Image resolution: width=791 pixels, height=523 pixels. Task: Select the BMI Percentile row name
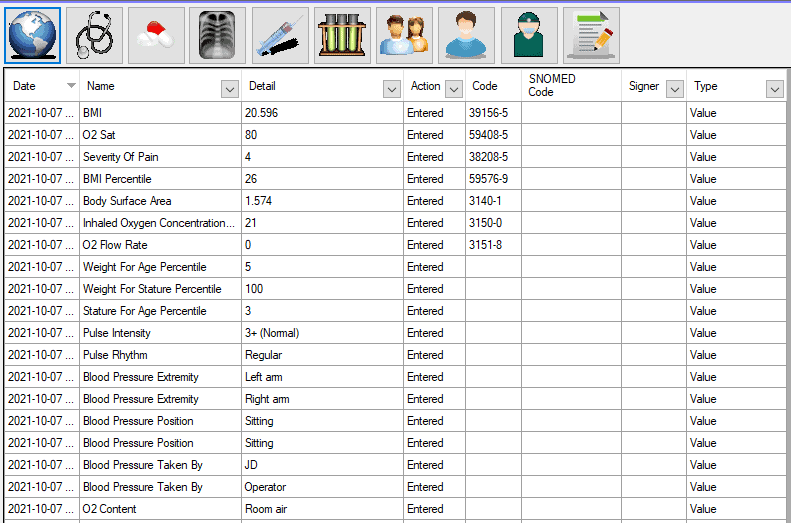pyautogui.click(x=160, y=179)
